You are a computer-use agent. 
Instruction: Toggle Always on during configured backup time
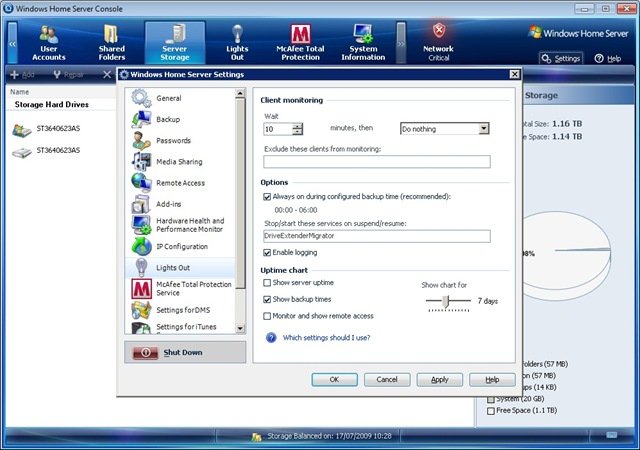pyautogui.click(x=267, y=197)
